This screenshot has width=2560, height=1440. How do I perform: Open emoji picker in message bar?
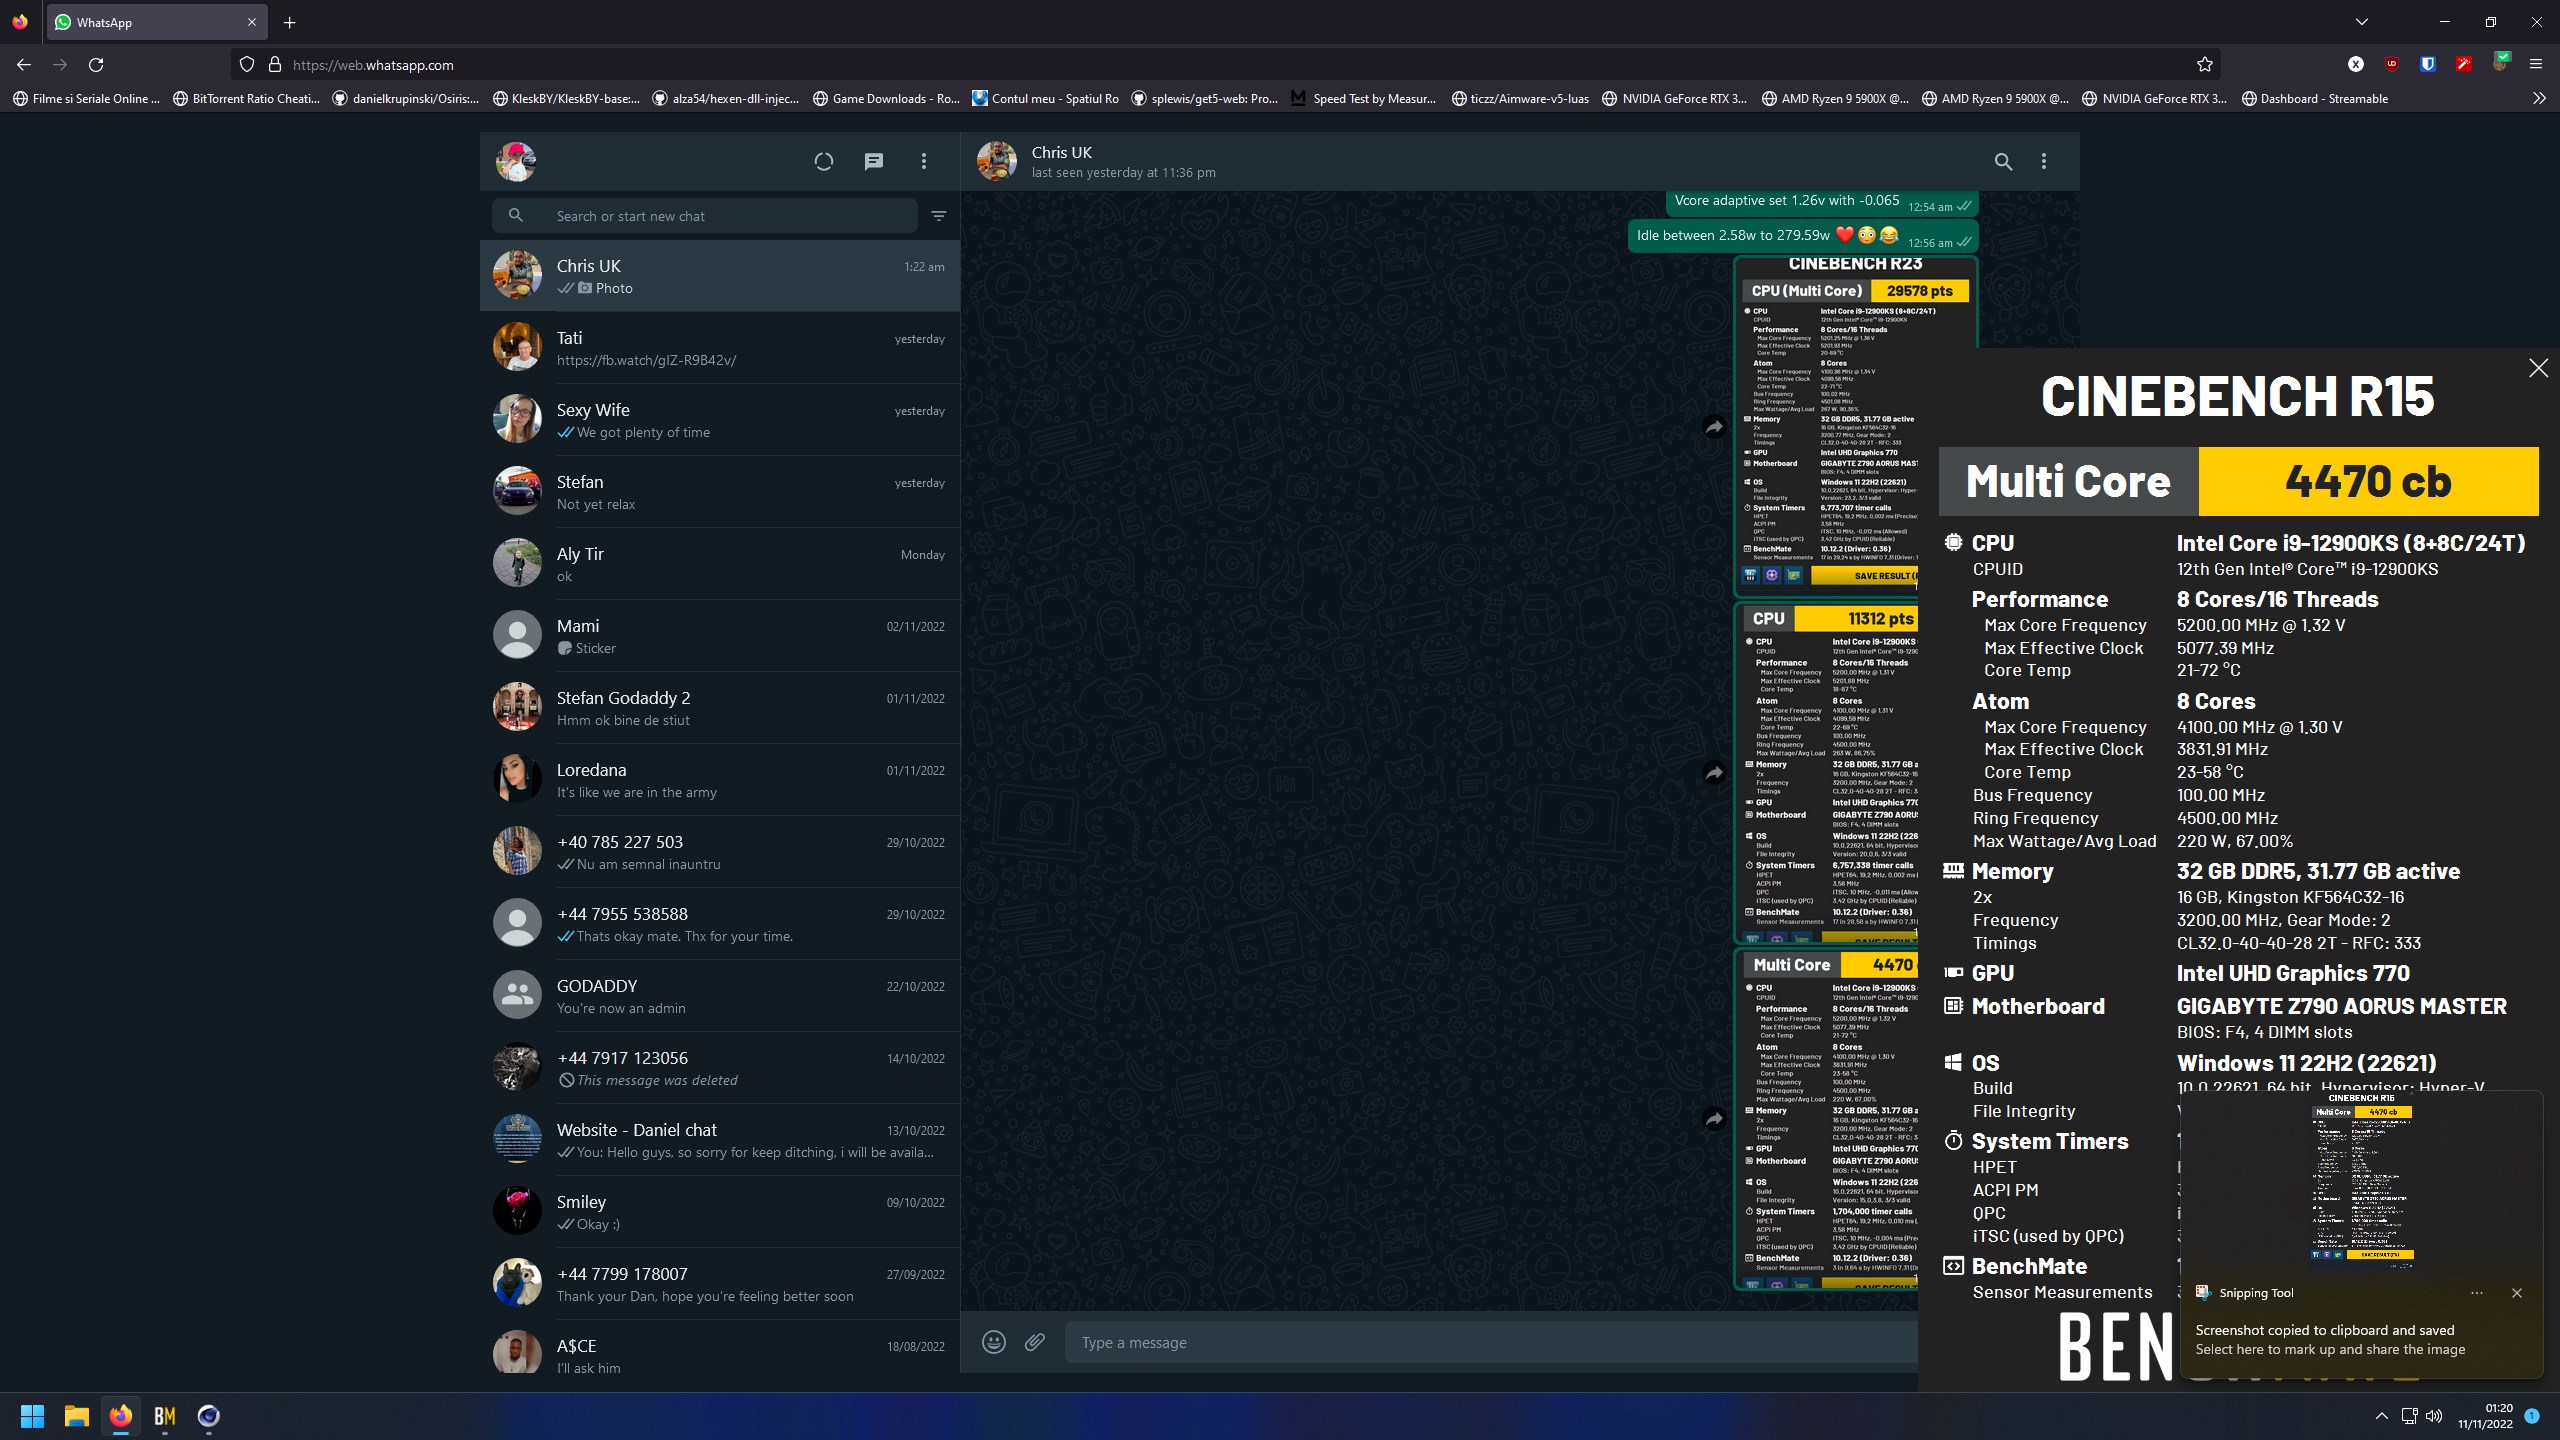(993, 1342)
